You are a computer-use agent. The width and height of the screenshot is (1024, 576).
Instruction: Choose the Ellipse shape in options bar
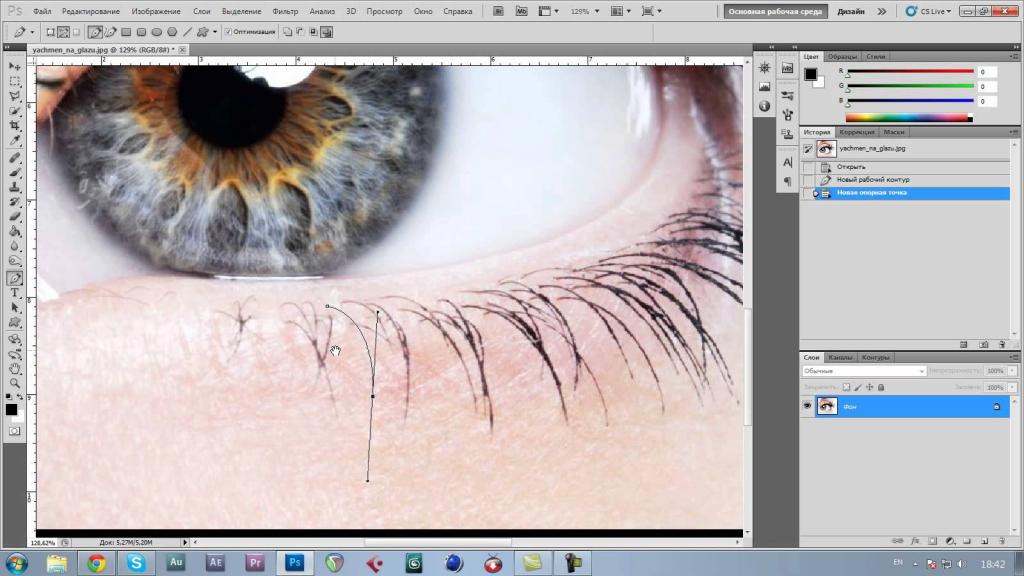pyautogui.click(x=157, y=32)
